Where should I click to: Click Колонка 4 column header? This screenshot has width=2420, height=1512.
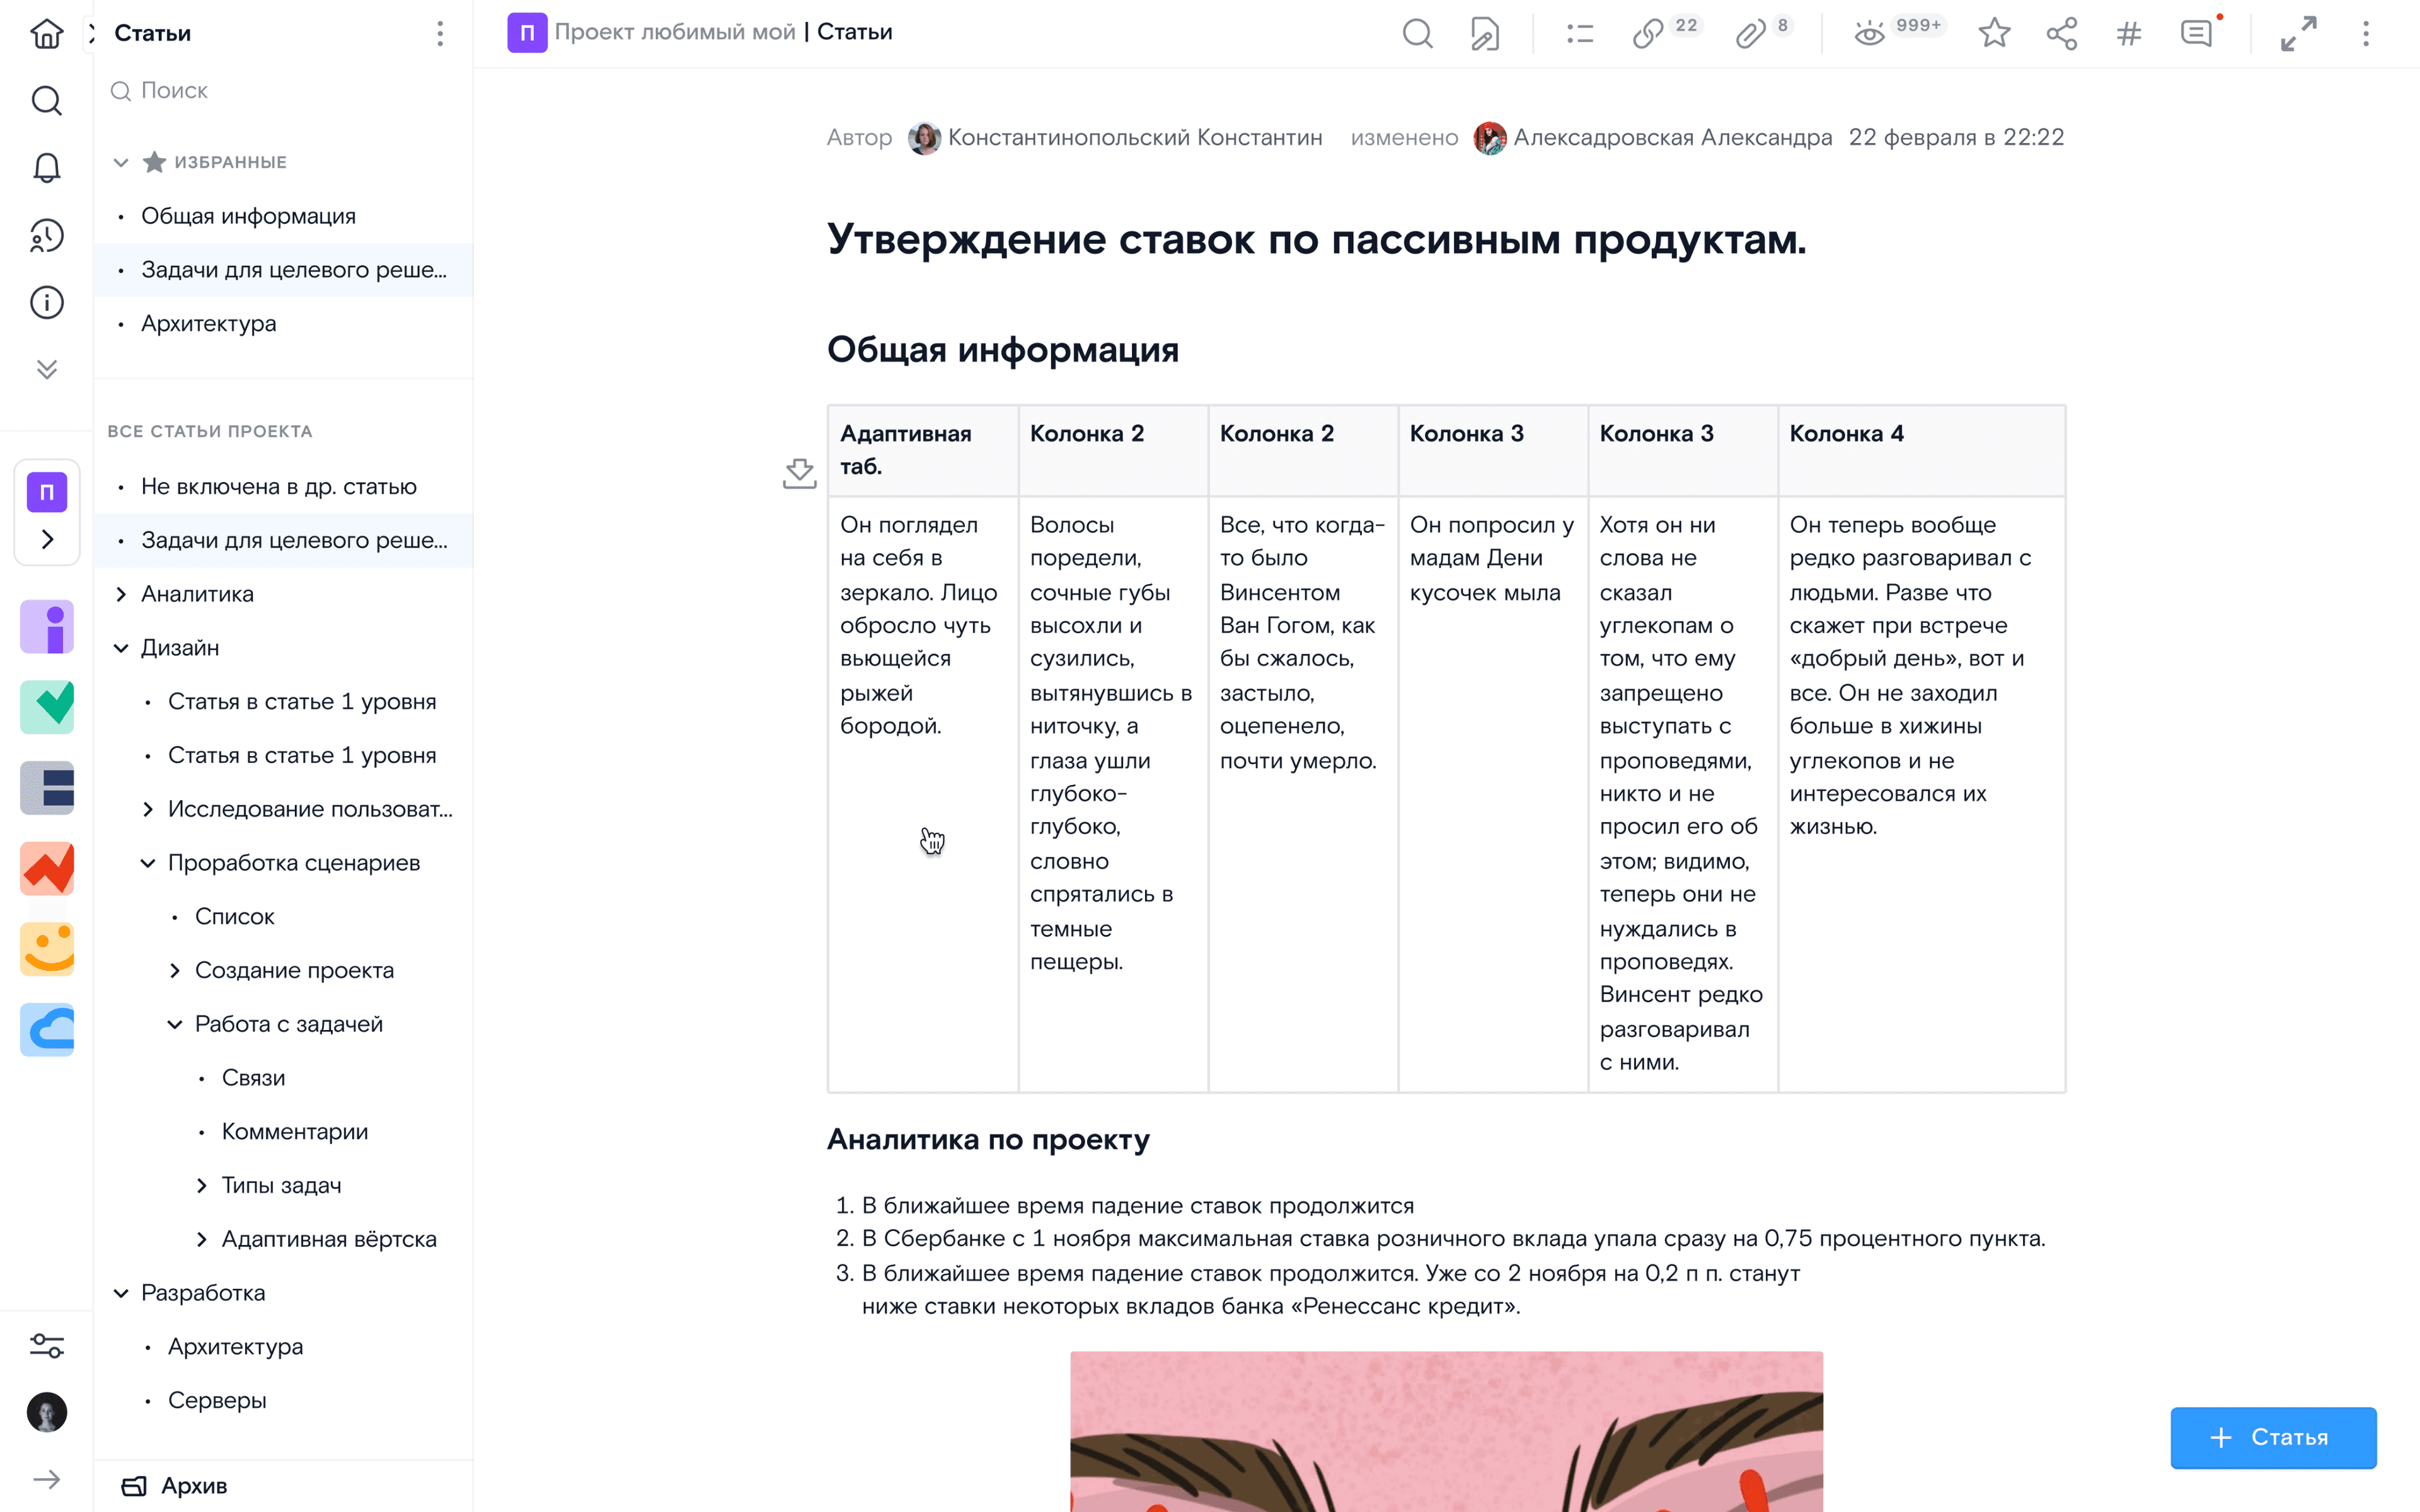click(1921, 450)
